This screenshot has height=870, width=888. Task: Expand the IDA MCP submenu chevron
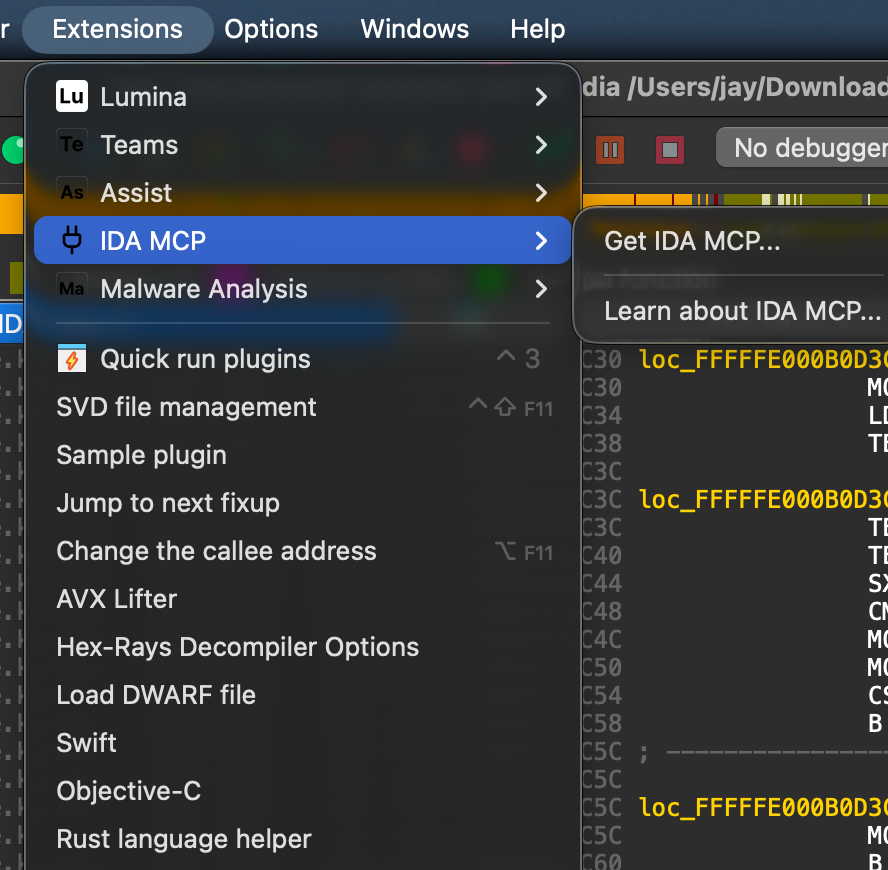coord(541,241)
